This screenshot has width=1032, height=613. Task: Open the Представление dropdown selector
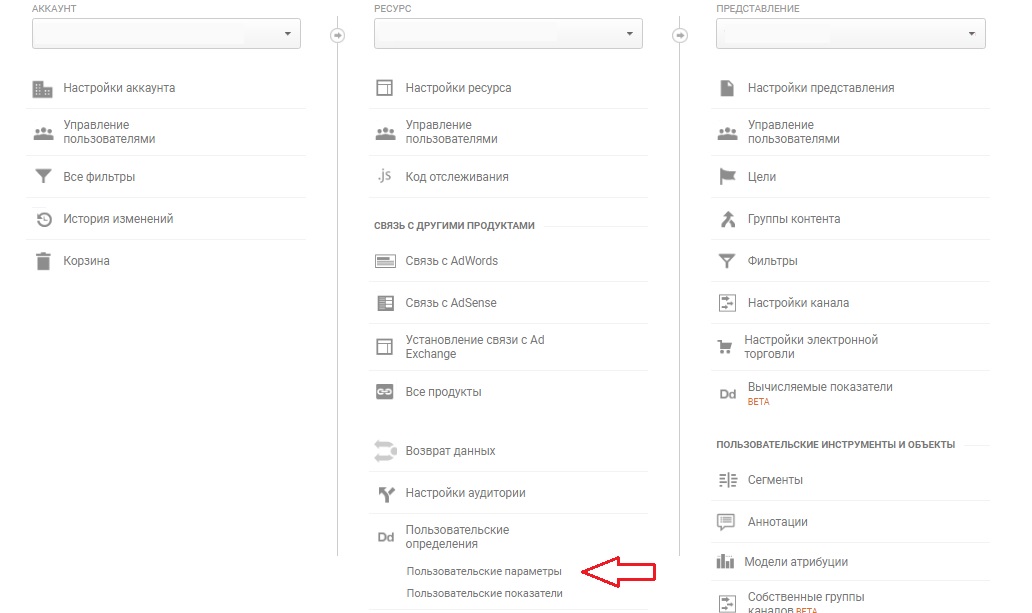850,34
